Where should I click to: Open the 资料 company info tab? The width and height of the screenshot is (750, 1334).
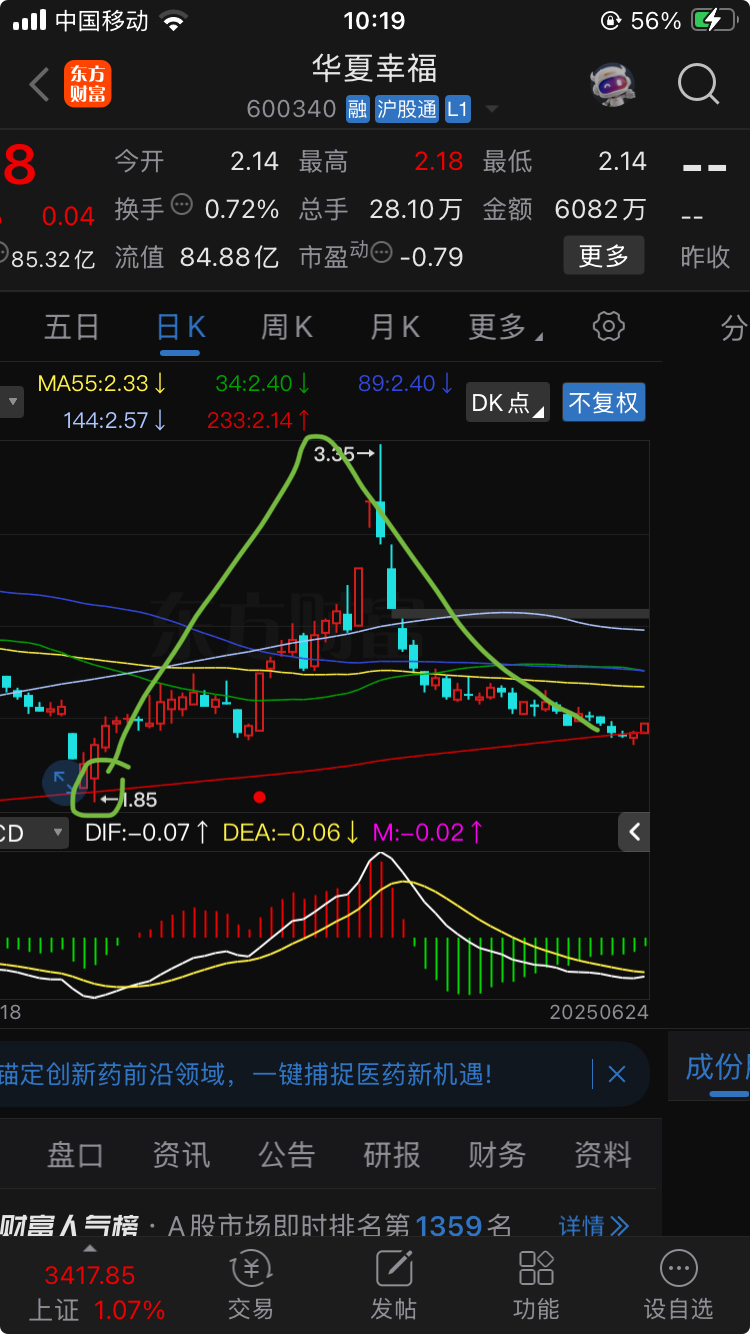coord(603,1156)
